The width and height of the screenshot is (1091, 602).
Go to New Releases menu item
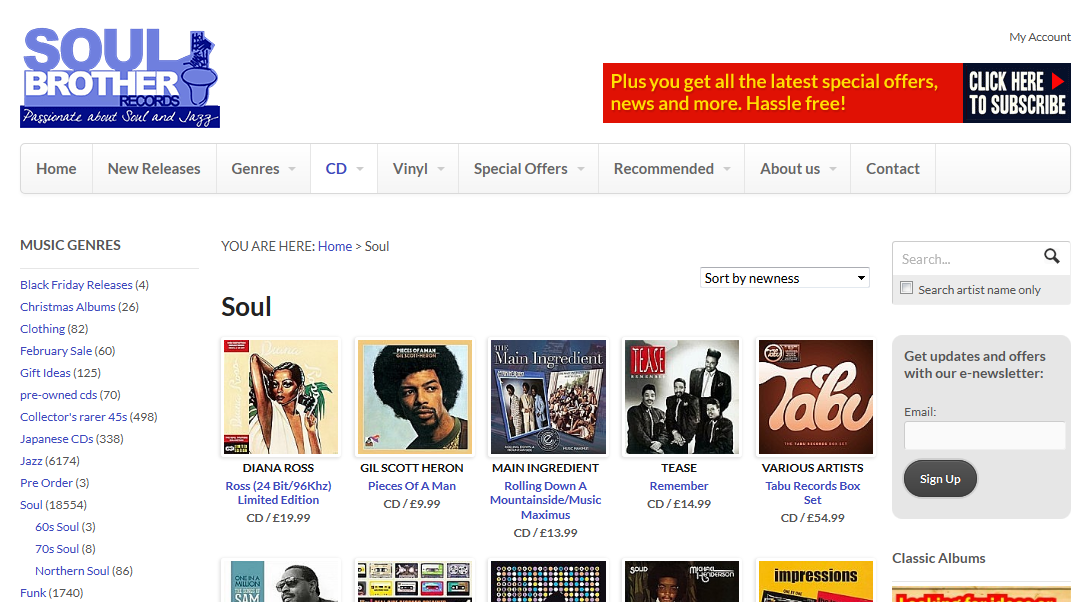[154, 169]
